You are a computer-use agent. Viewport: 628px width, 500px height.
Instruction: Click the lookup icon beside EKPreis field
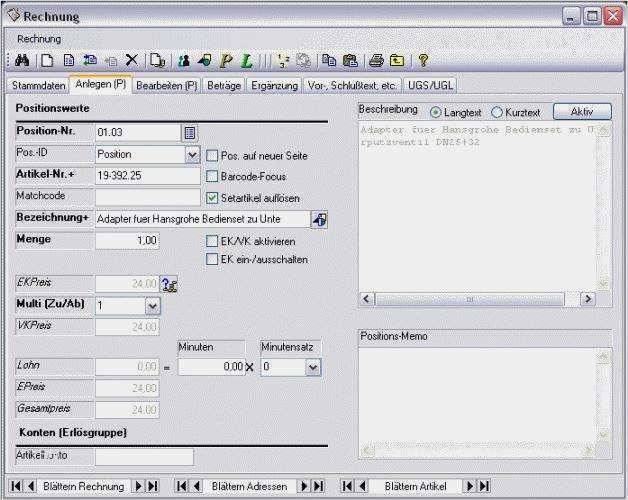(169, 284)
